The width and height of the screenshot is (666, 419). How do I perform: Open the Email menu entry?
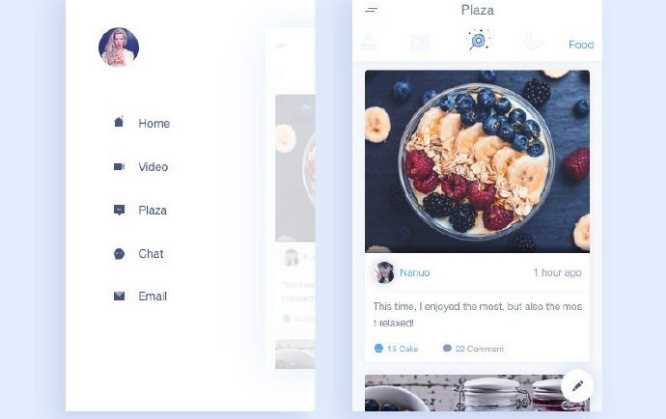[152, 296]
